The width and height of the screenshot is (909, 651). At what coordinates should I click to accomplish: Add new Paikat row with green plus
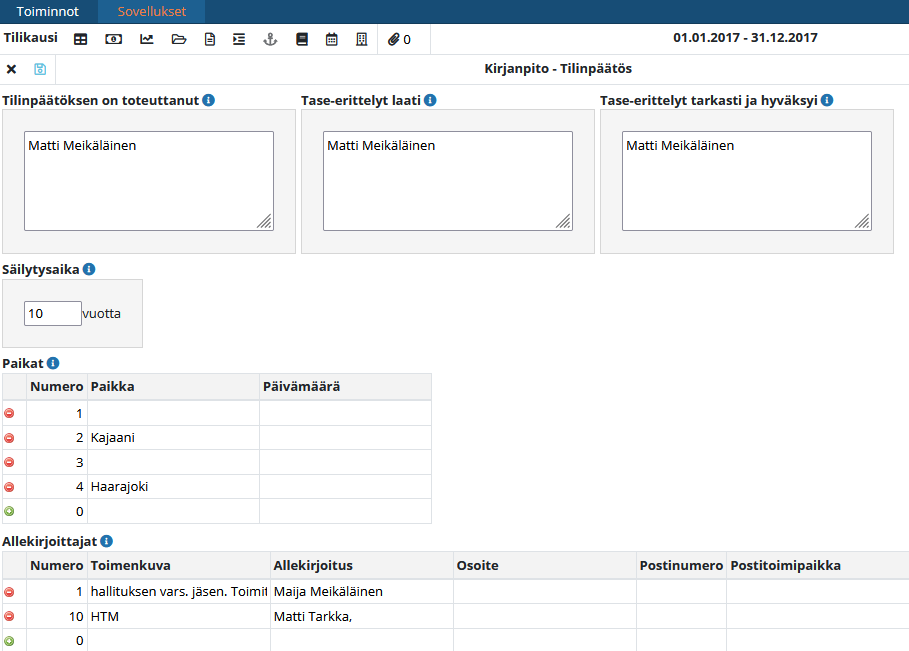point(10,511)
